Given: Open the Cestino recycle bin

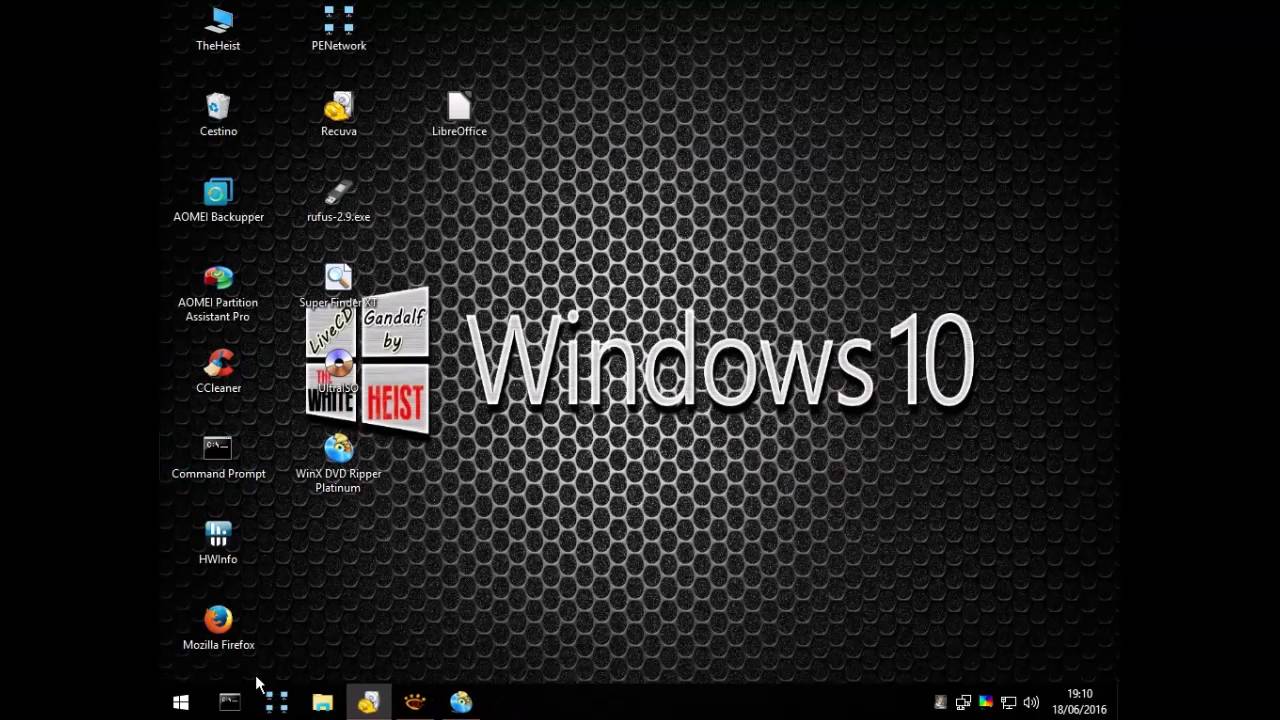Looking at the screenshot, I should [218, 114].
